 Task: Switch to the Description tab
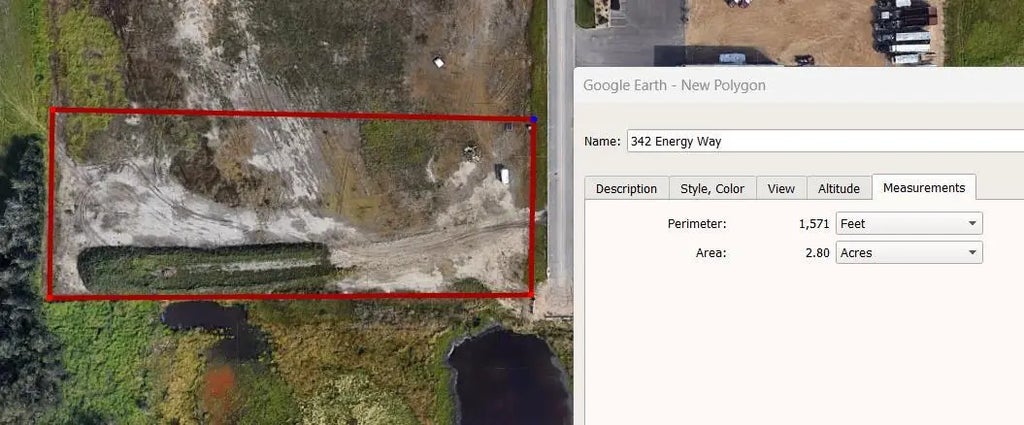[626, 188]
